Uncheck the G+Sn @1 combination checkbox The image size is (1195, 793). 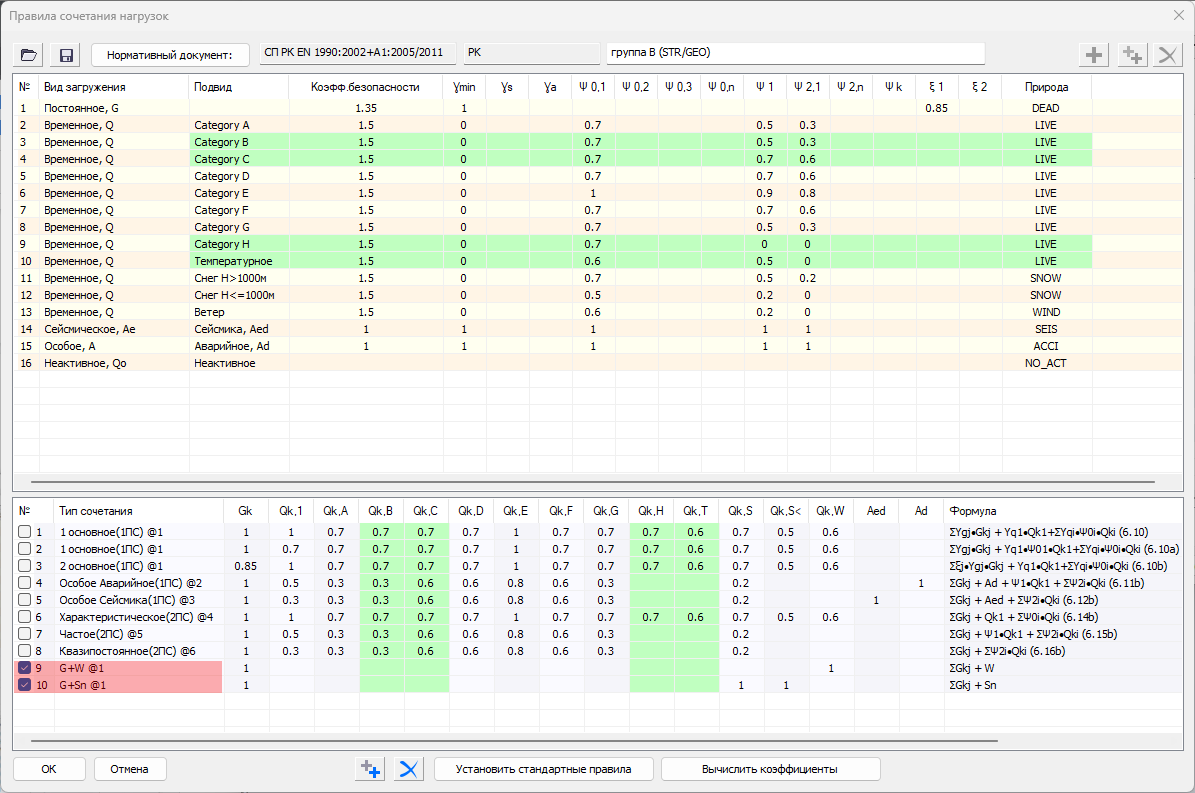[25, 685]
